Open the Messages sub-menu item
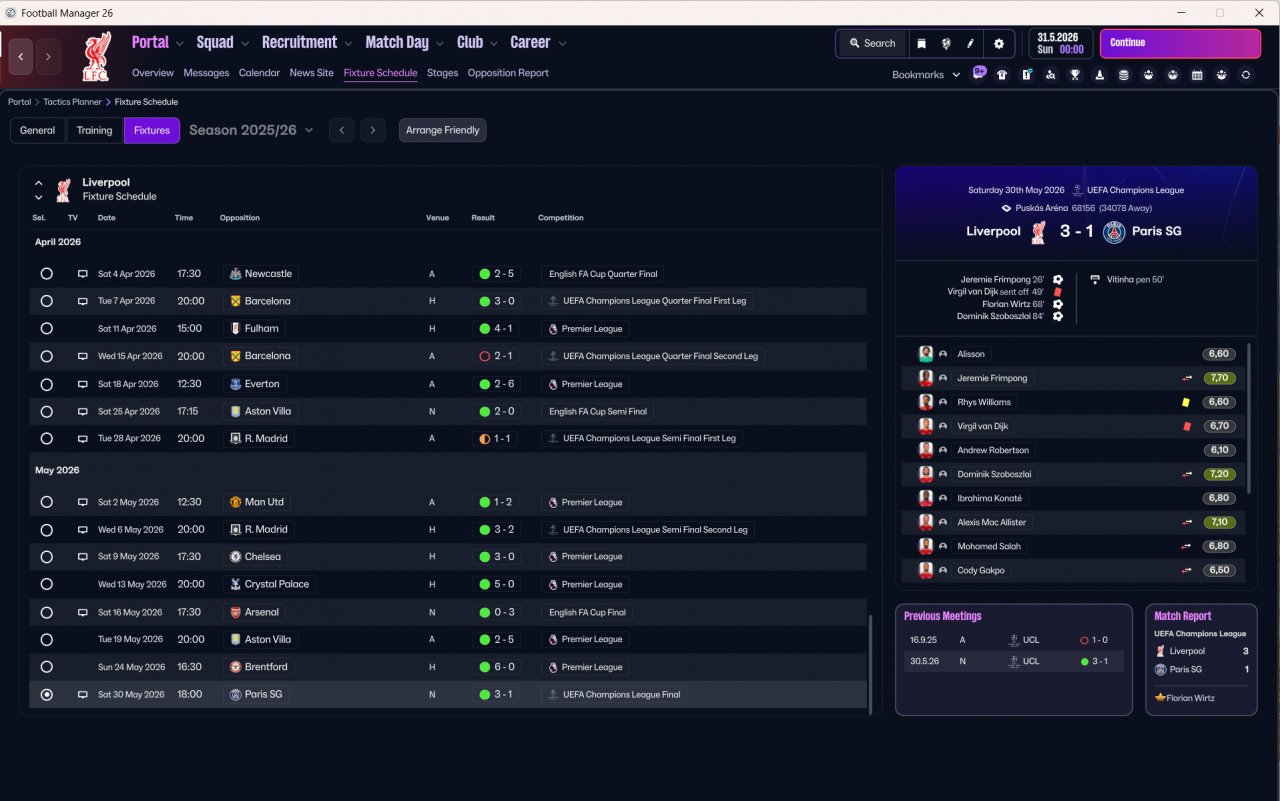1280x801 pixels. tap(206, 73)
